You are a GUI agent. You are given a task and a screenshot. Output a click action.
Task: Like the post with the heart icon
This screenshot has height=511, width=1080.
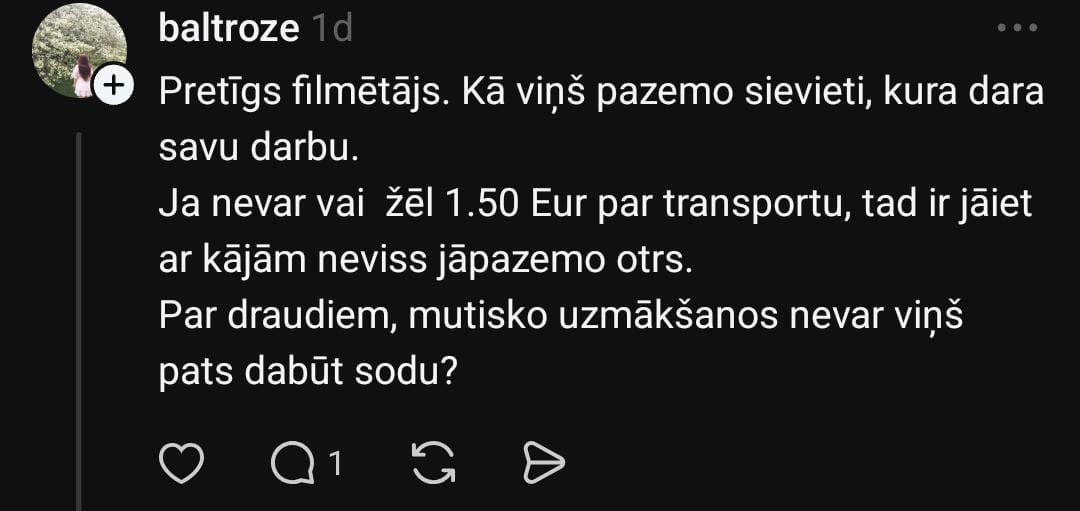pos(181,462)
